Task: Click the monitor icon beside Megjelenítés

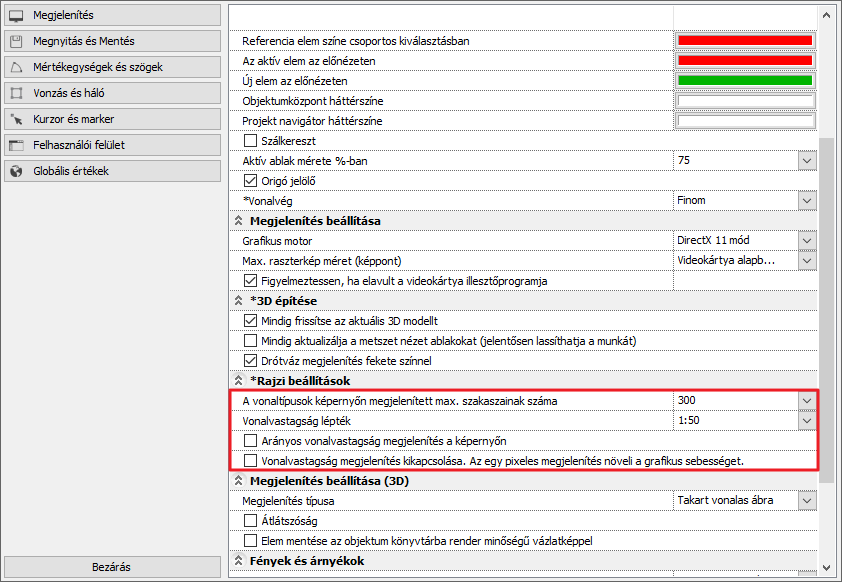Action: (17, 16)
